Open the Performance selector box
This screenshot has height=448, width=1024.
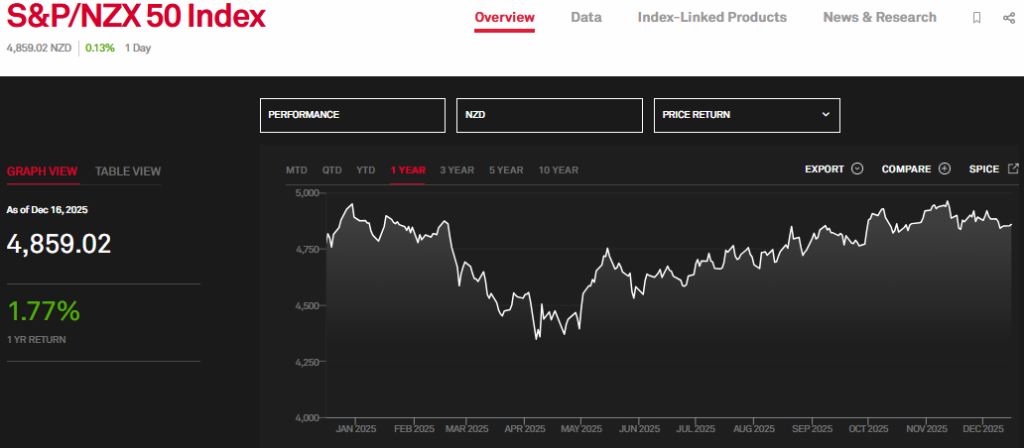pos(353,115)
